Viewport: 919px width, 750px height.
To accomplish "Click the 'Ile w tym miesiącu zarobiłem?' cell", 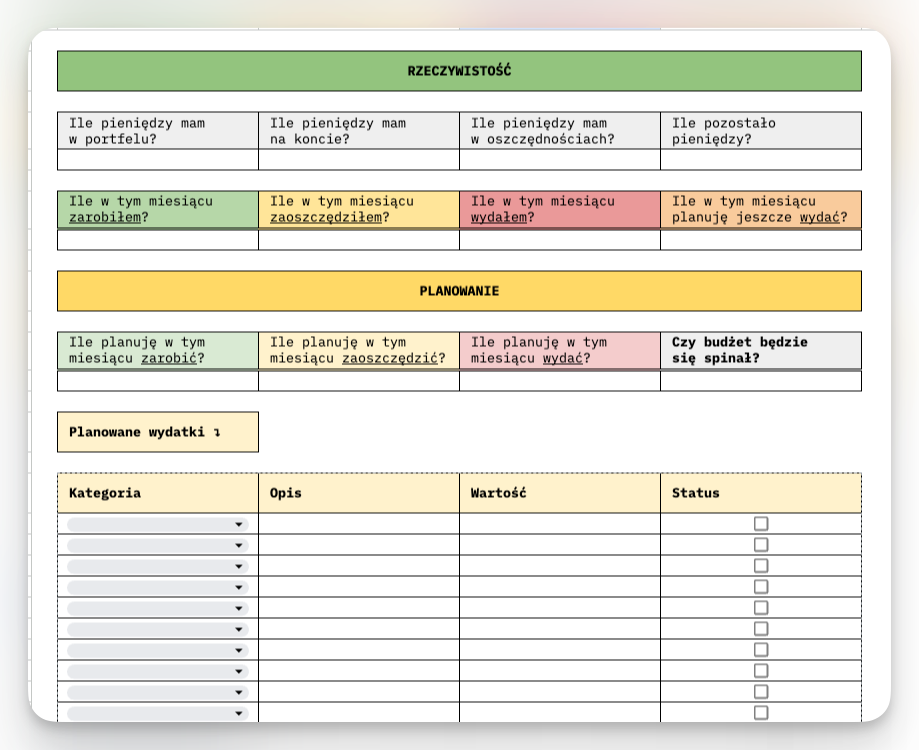I will (158, 209).
